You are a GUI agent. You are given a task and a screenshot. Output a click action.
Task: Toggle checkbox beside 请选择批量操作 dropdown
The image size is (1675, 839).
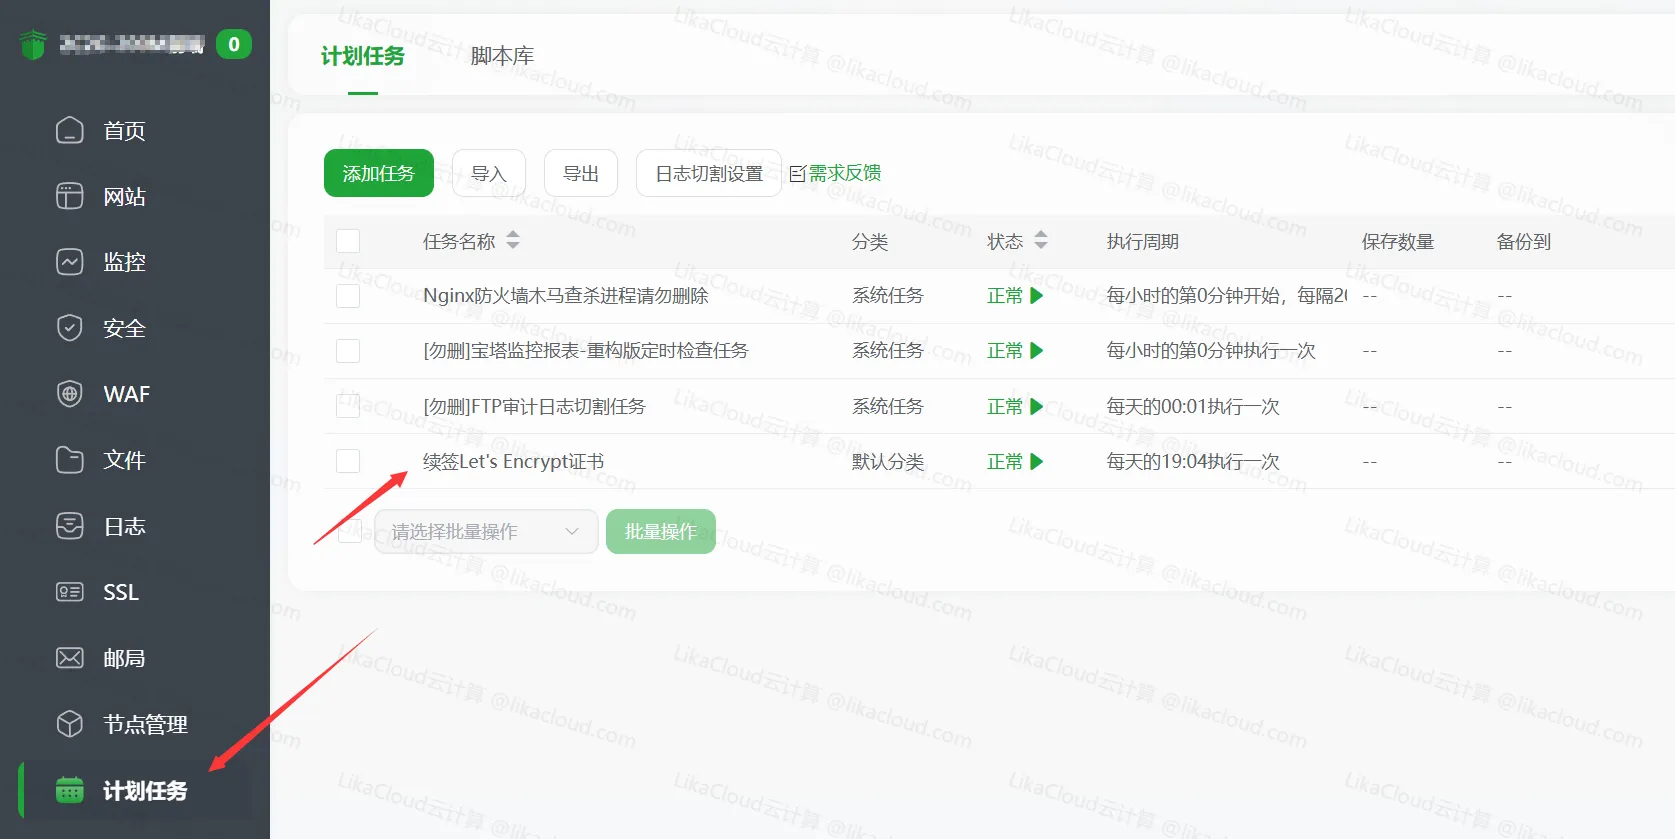click(x=349, y=531)
